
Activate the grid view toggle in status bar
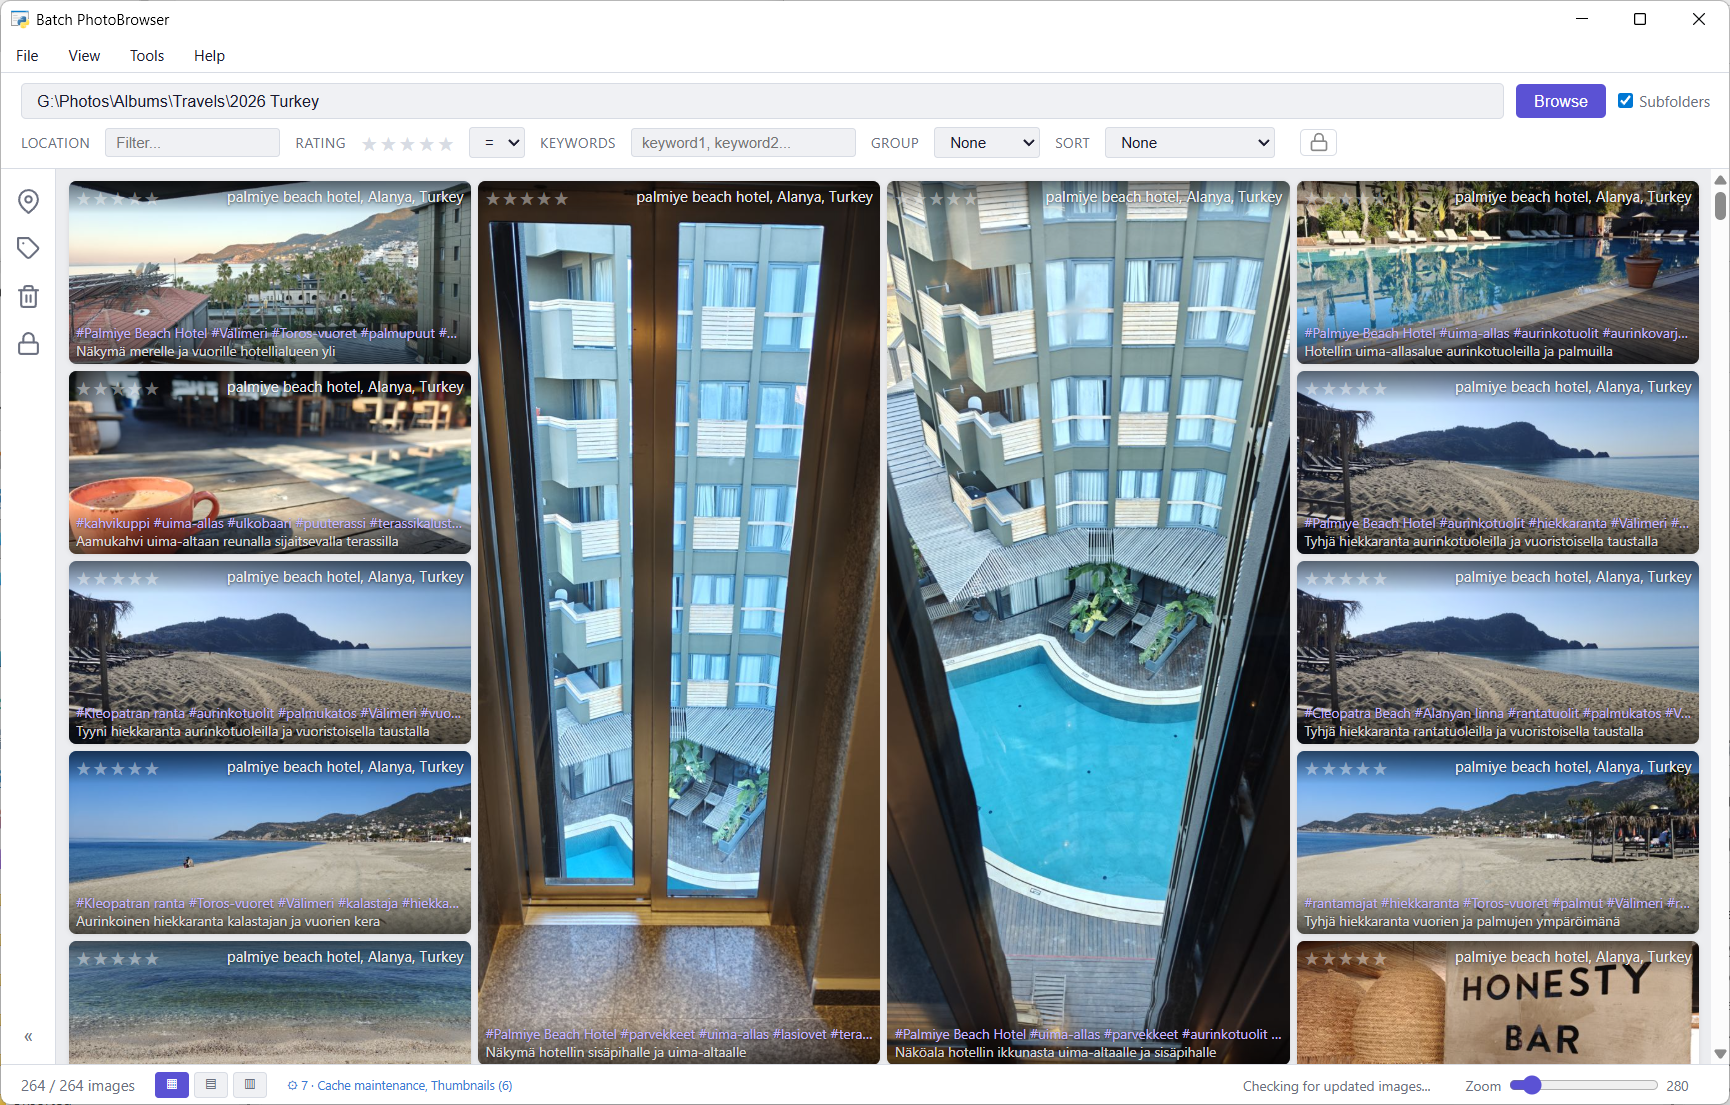pos(171,1084)
